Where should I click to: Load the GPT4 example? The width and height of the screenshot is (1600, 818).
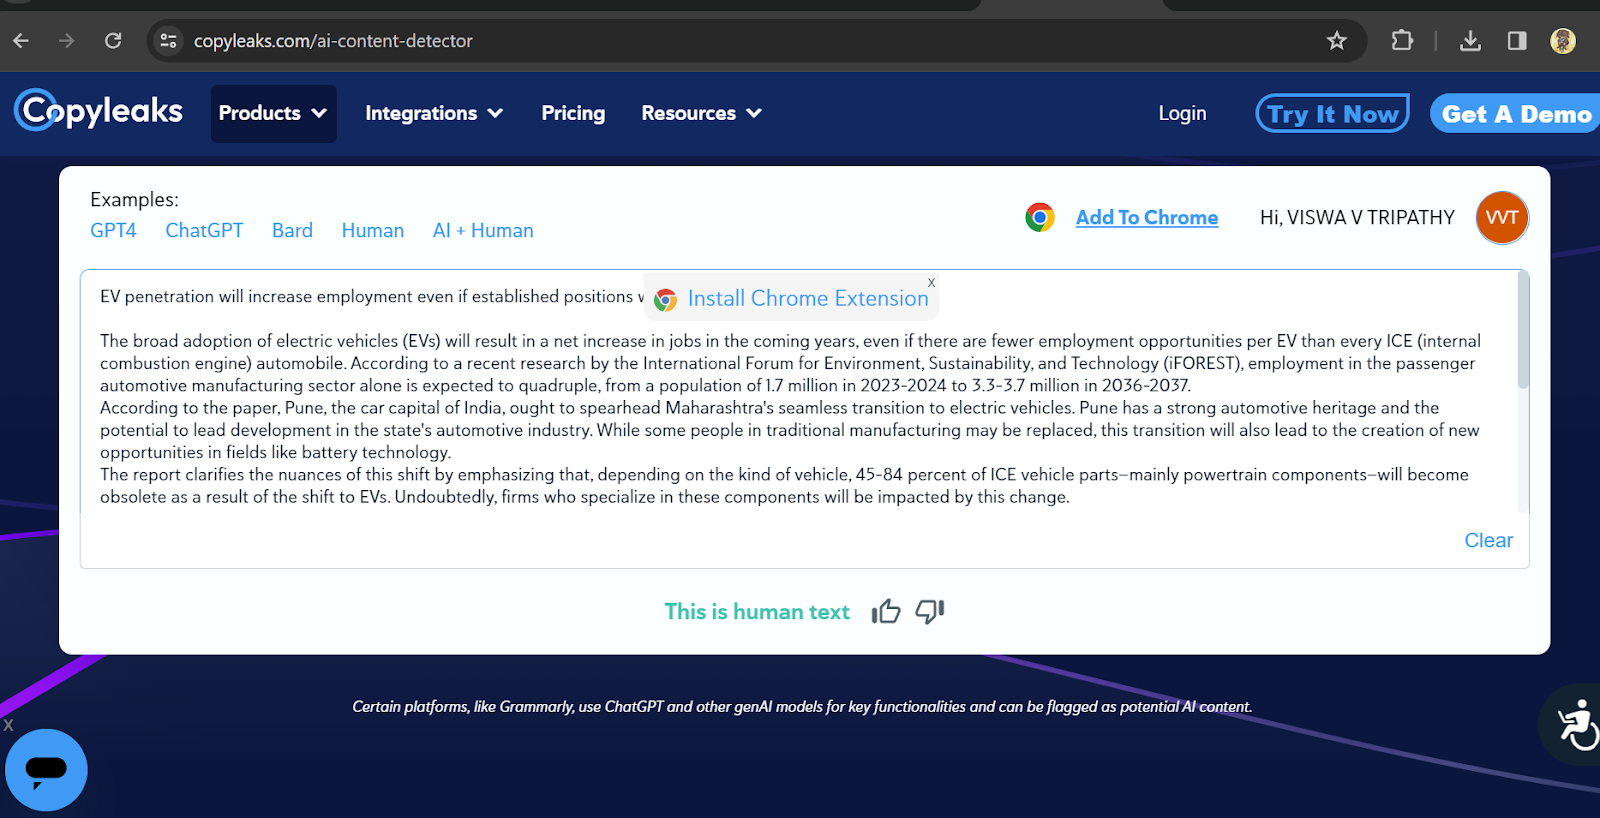click(113, 230)
